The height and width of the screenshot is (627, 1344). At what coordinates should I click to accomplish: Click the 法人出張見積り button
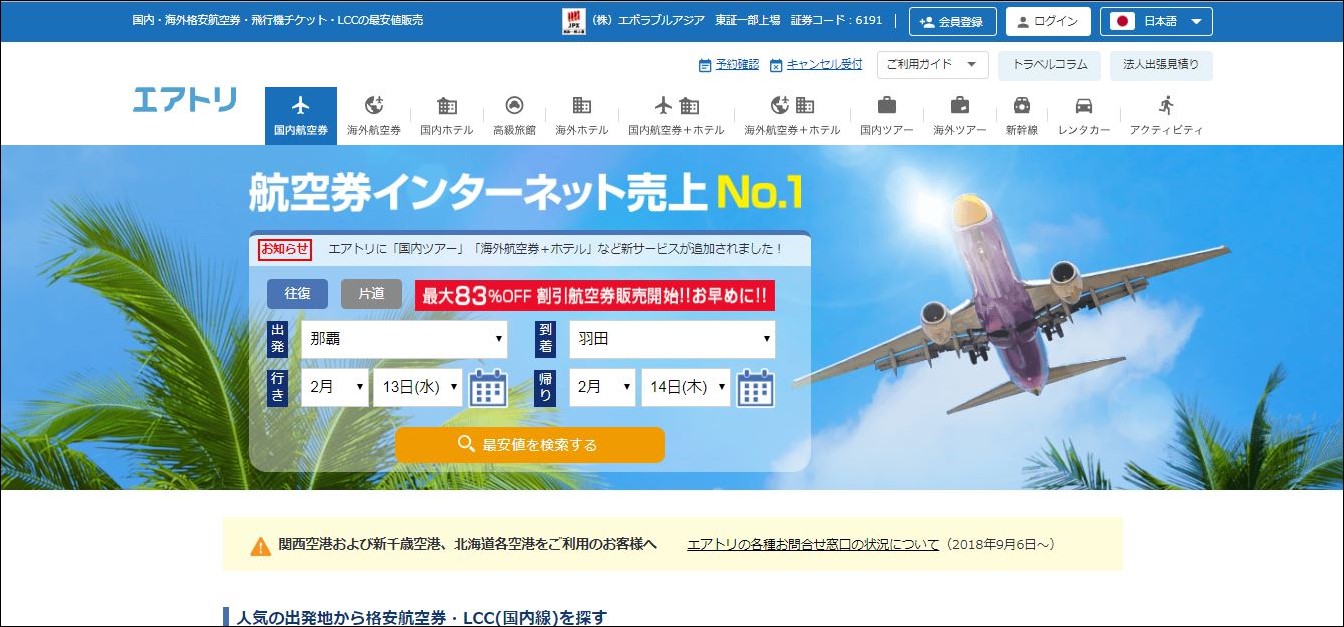tap(1161, 65)
